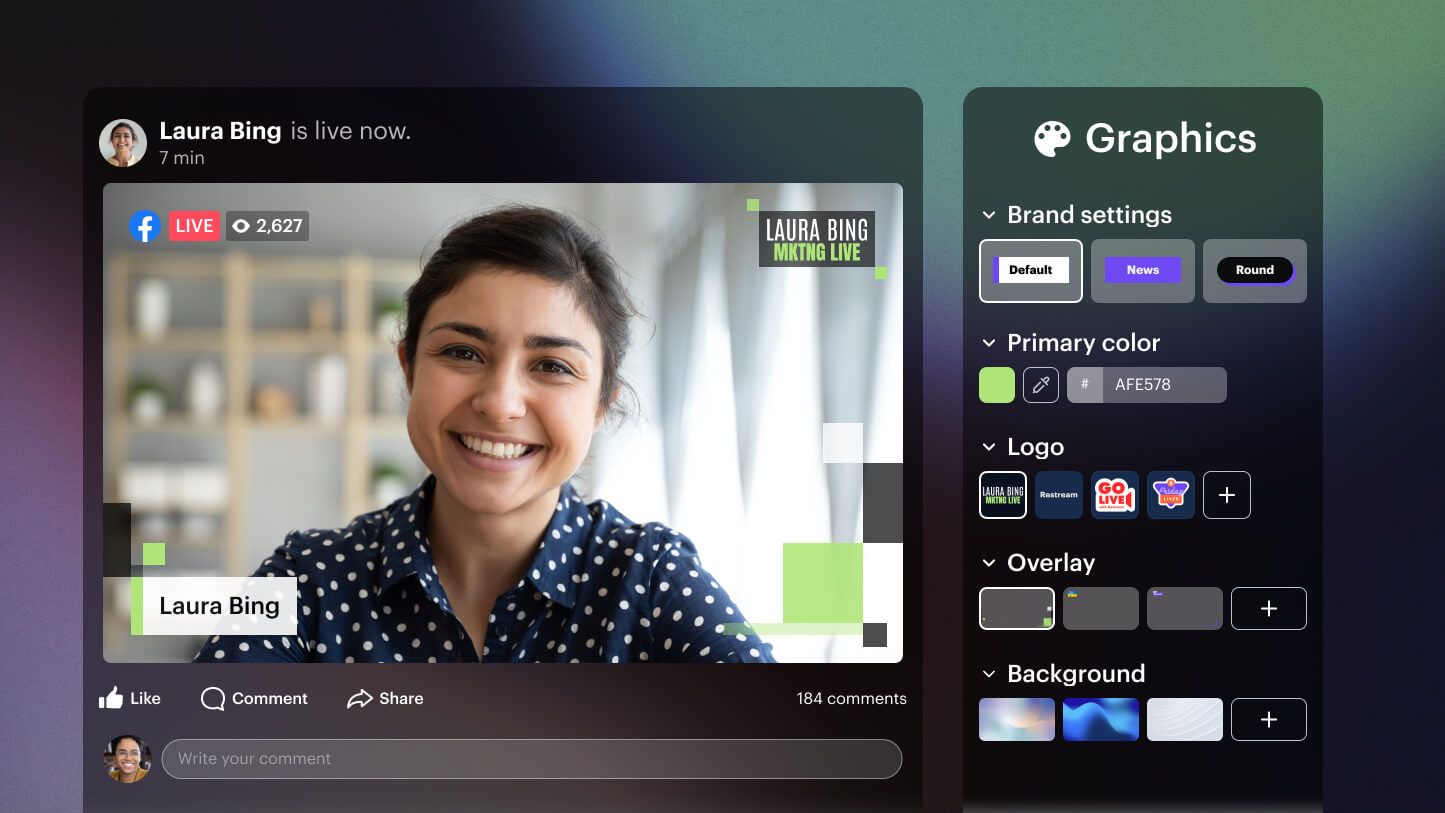Select the Restream logo
Screen dimensions: 1445x813
pyautogui.click(x=1058, y=494)
